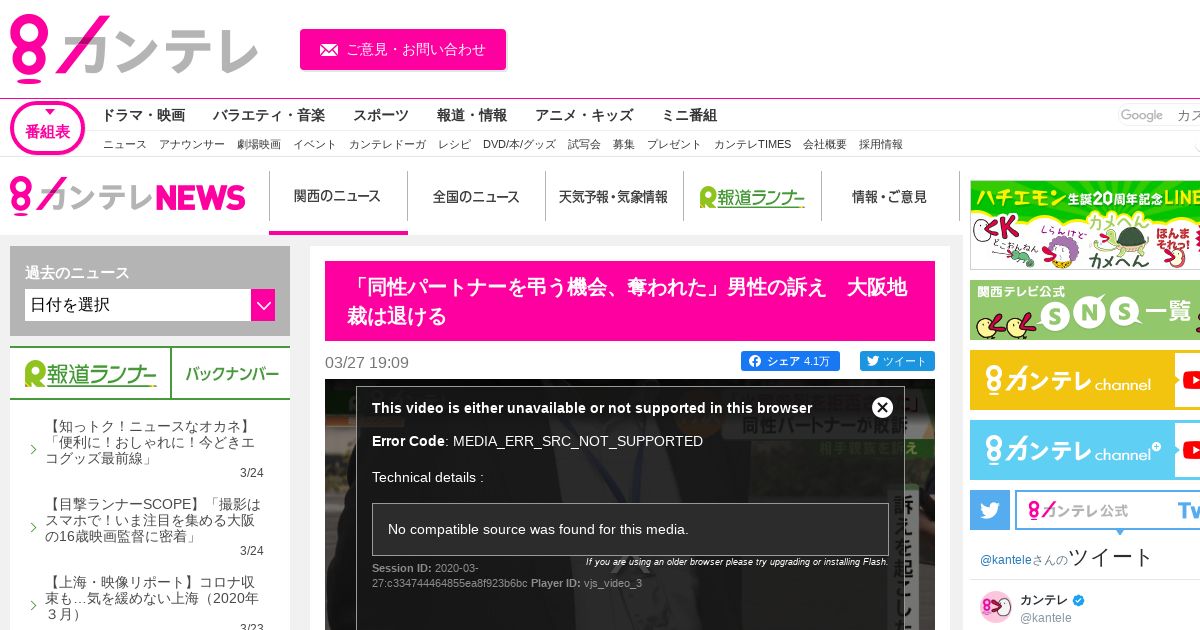Screen dimensions: 1200x630
Task: Go to the DVD/本/グッズ sub-link
Action: (x=519, y=144)
